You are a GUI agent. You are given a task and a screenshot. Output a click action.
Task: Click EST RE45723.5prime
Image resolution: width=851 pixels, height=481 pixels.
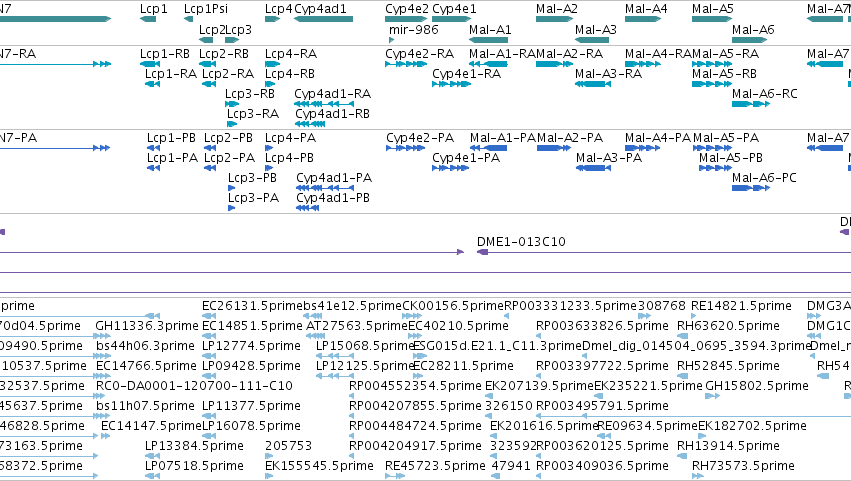coord(395,476)
